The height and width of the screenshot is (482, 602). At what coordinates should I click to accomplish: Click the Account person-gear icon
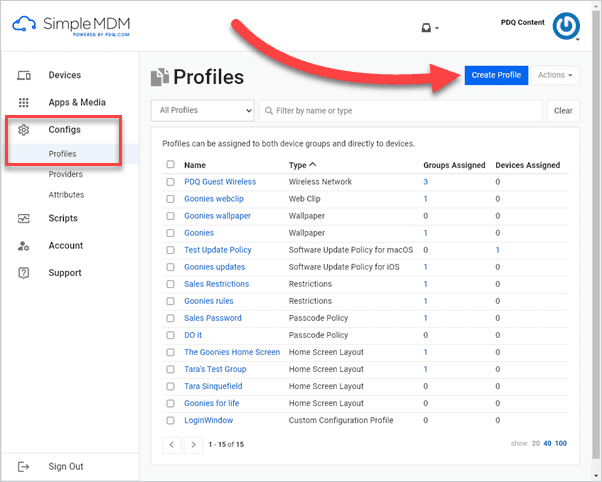[23, 246]
